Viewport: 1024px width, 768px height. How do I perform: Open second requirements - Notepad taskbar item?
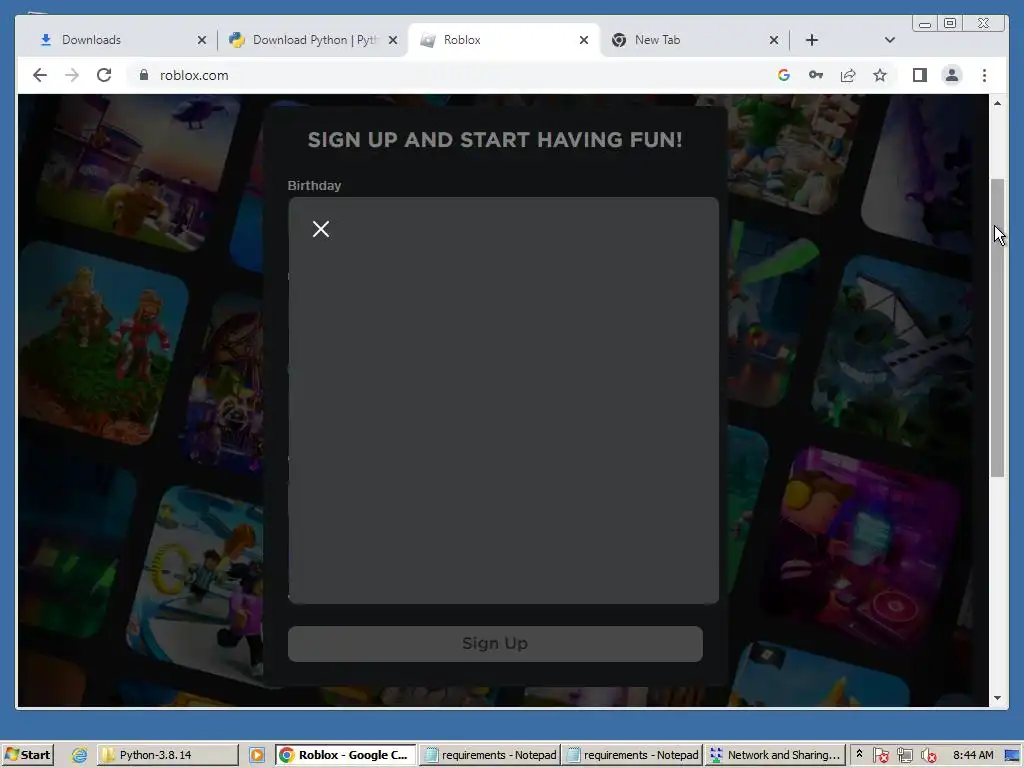[632, 755]
